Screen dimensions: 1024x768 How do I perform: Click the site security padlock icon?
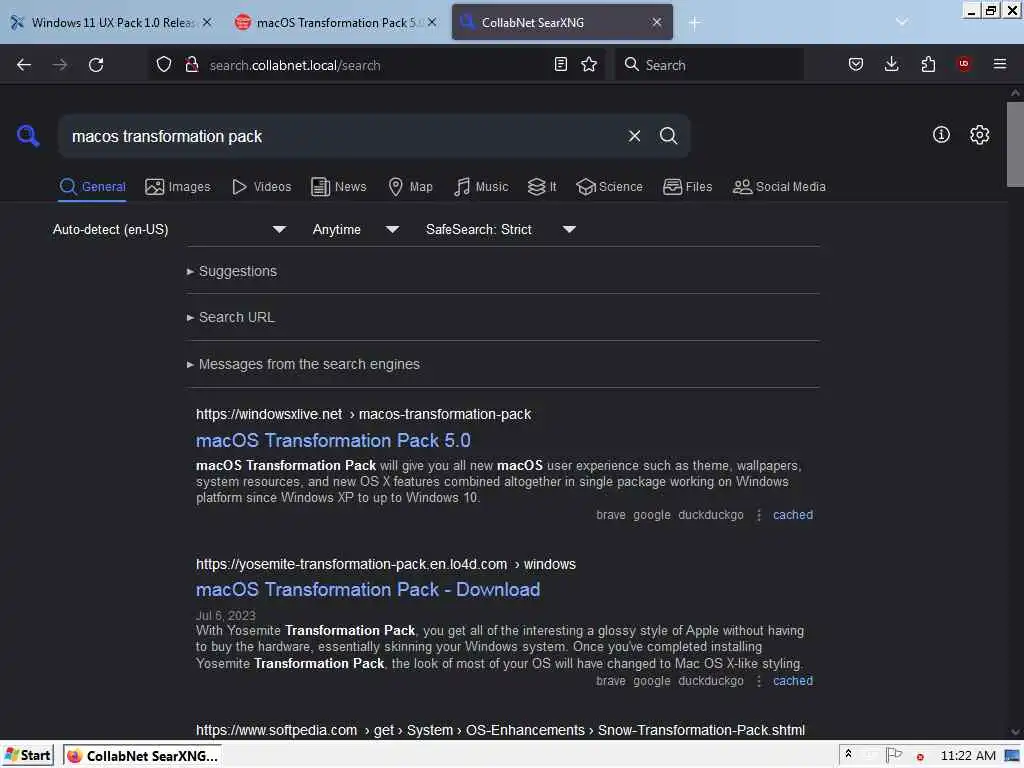[x=191, y=64]
